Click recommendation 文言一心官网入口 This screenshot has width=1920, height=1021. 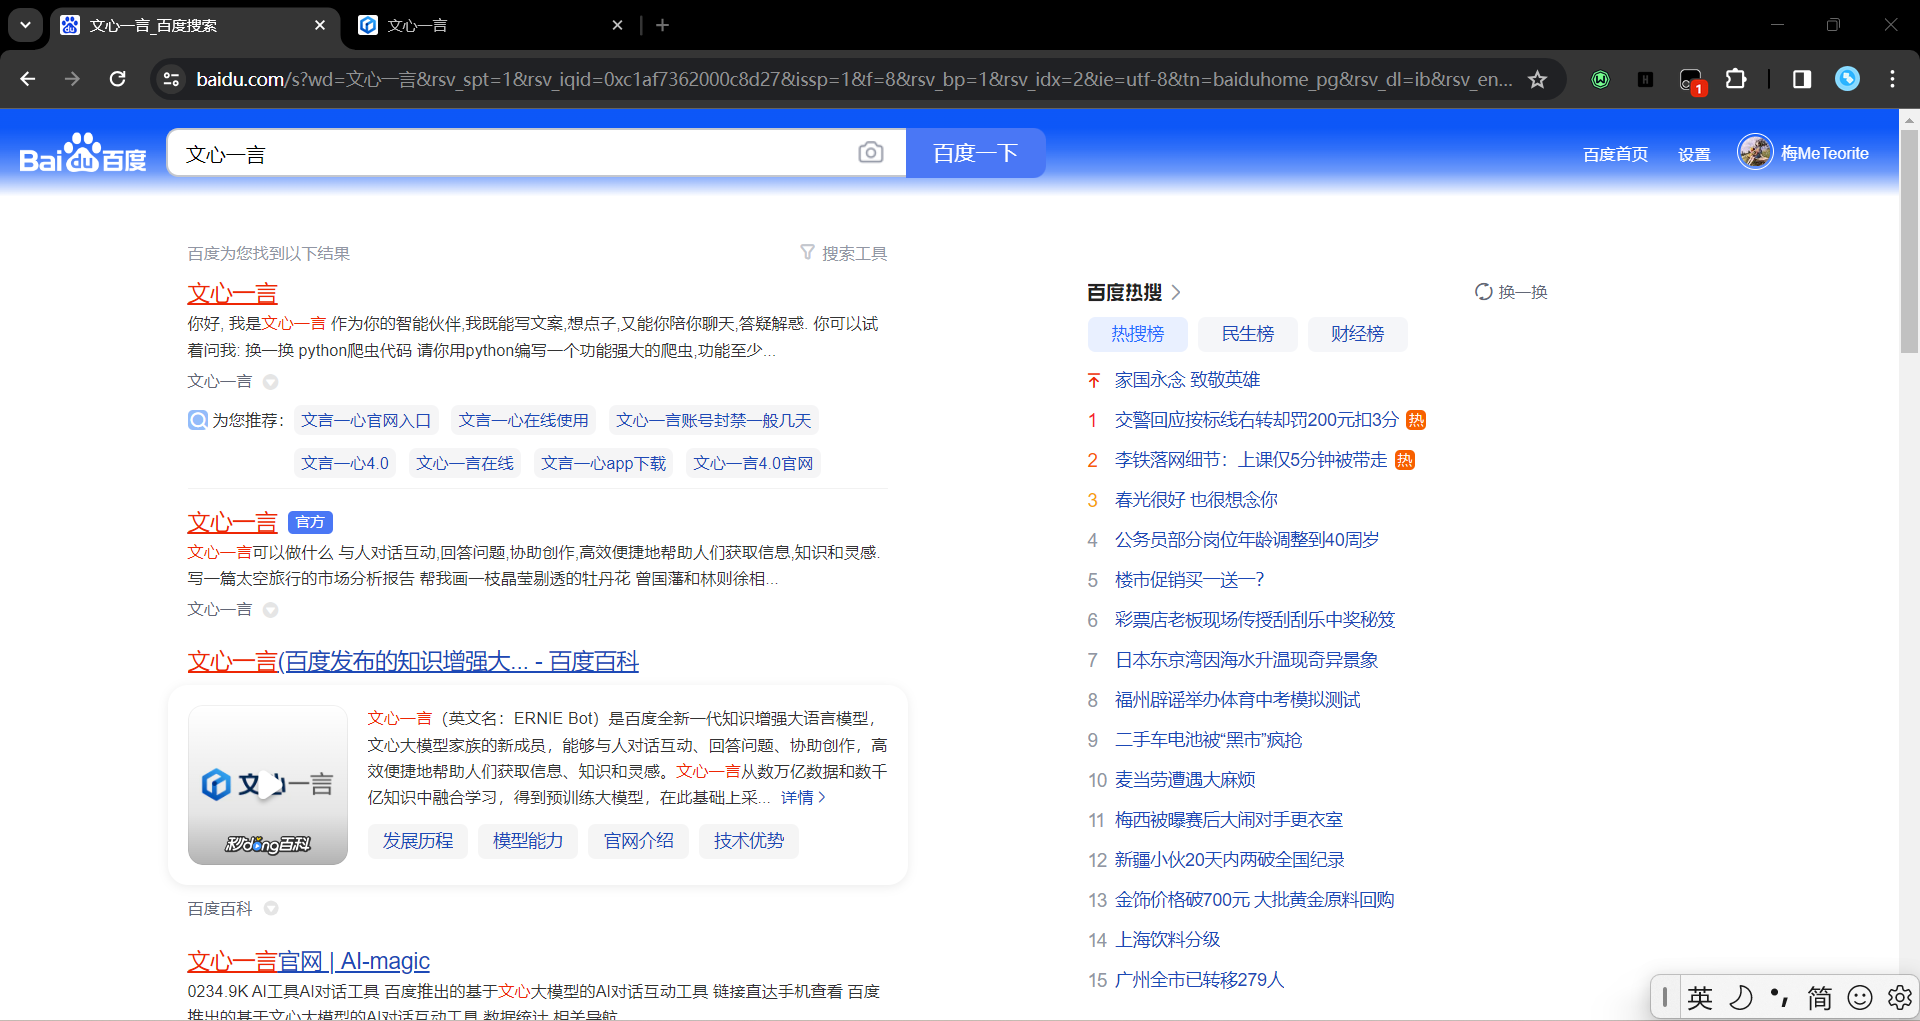pyautogui.click(x=366, y=421)
